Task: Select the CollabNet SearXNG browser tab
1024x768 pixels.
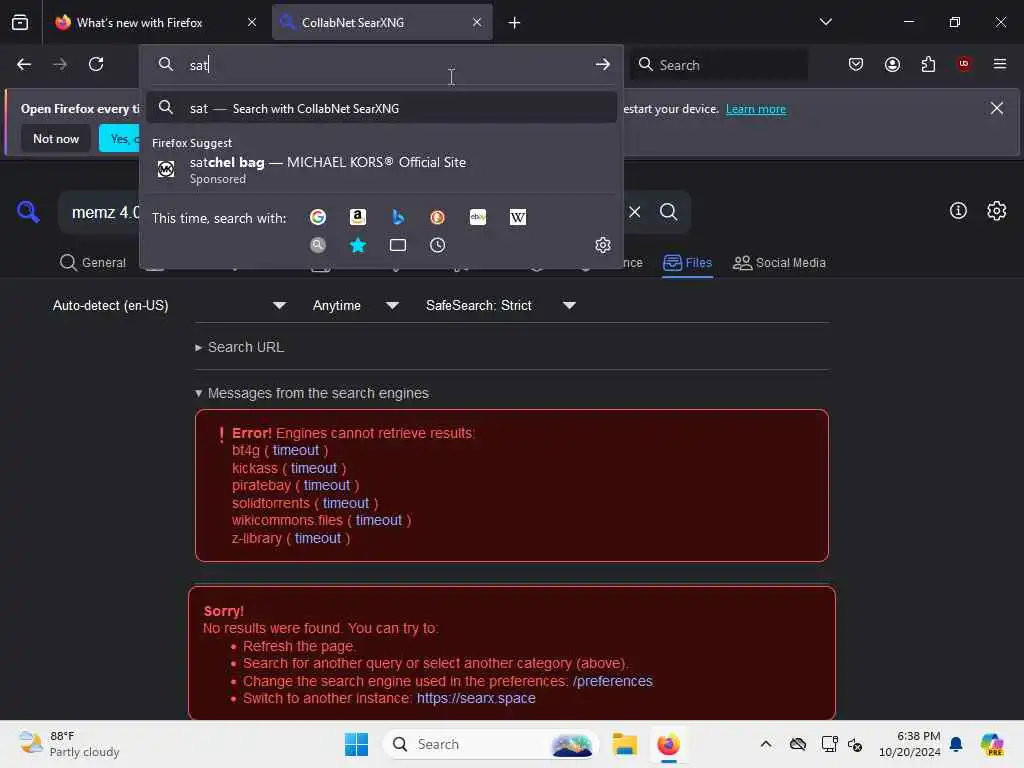Action: [382, 22]
